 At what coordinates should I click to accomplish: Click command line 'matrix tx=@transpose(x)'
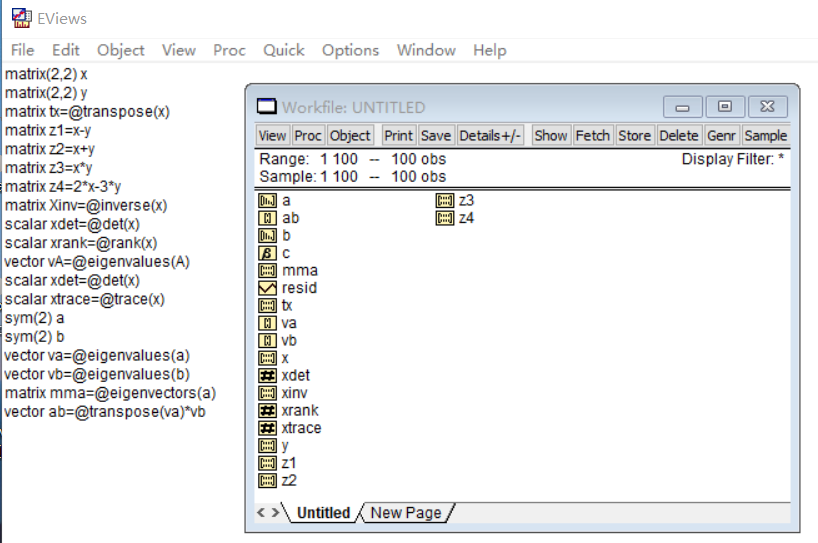click(88, 112)
